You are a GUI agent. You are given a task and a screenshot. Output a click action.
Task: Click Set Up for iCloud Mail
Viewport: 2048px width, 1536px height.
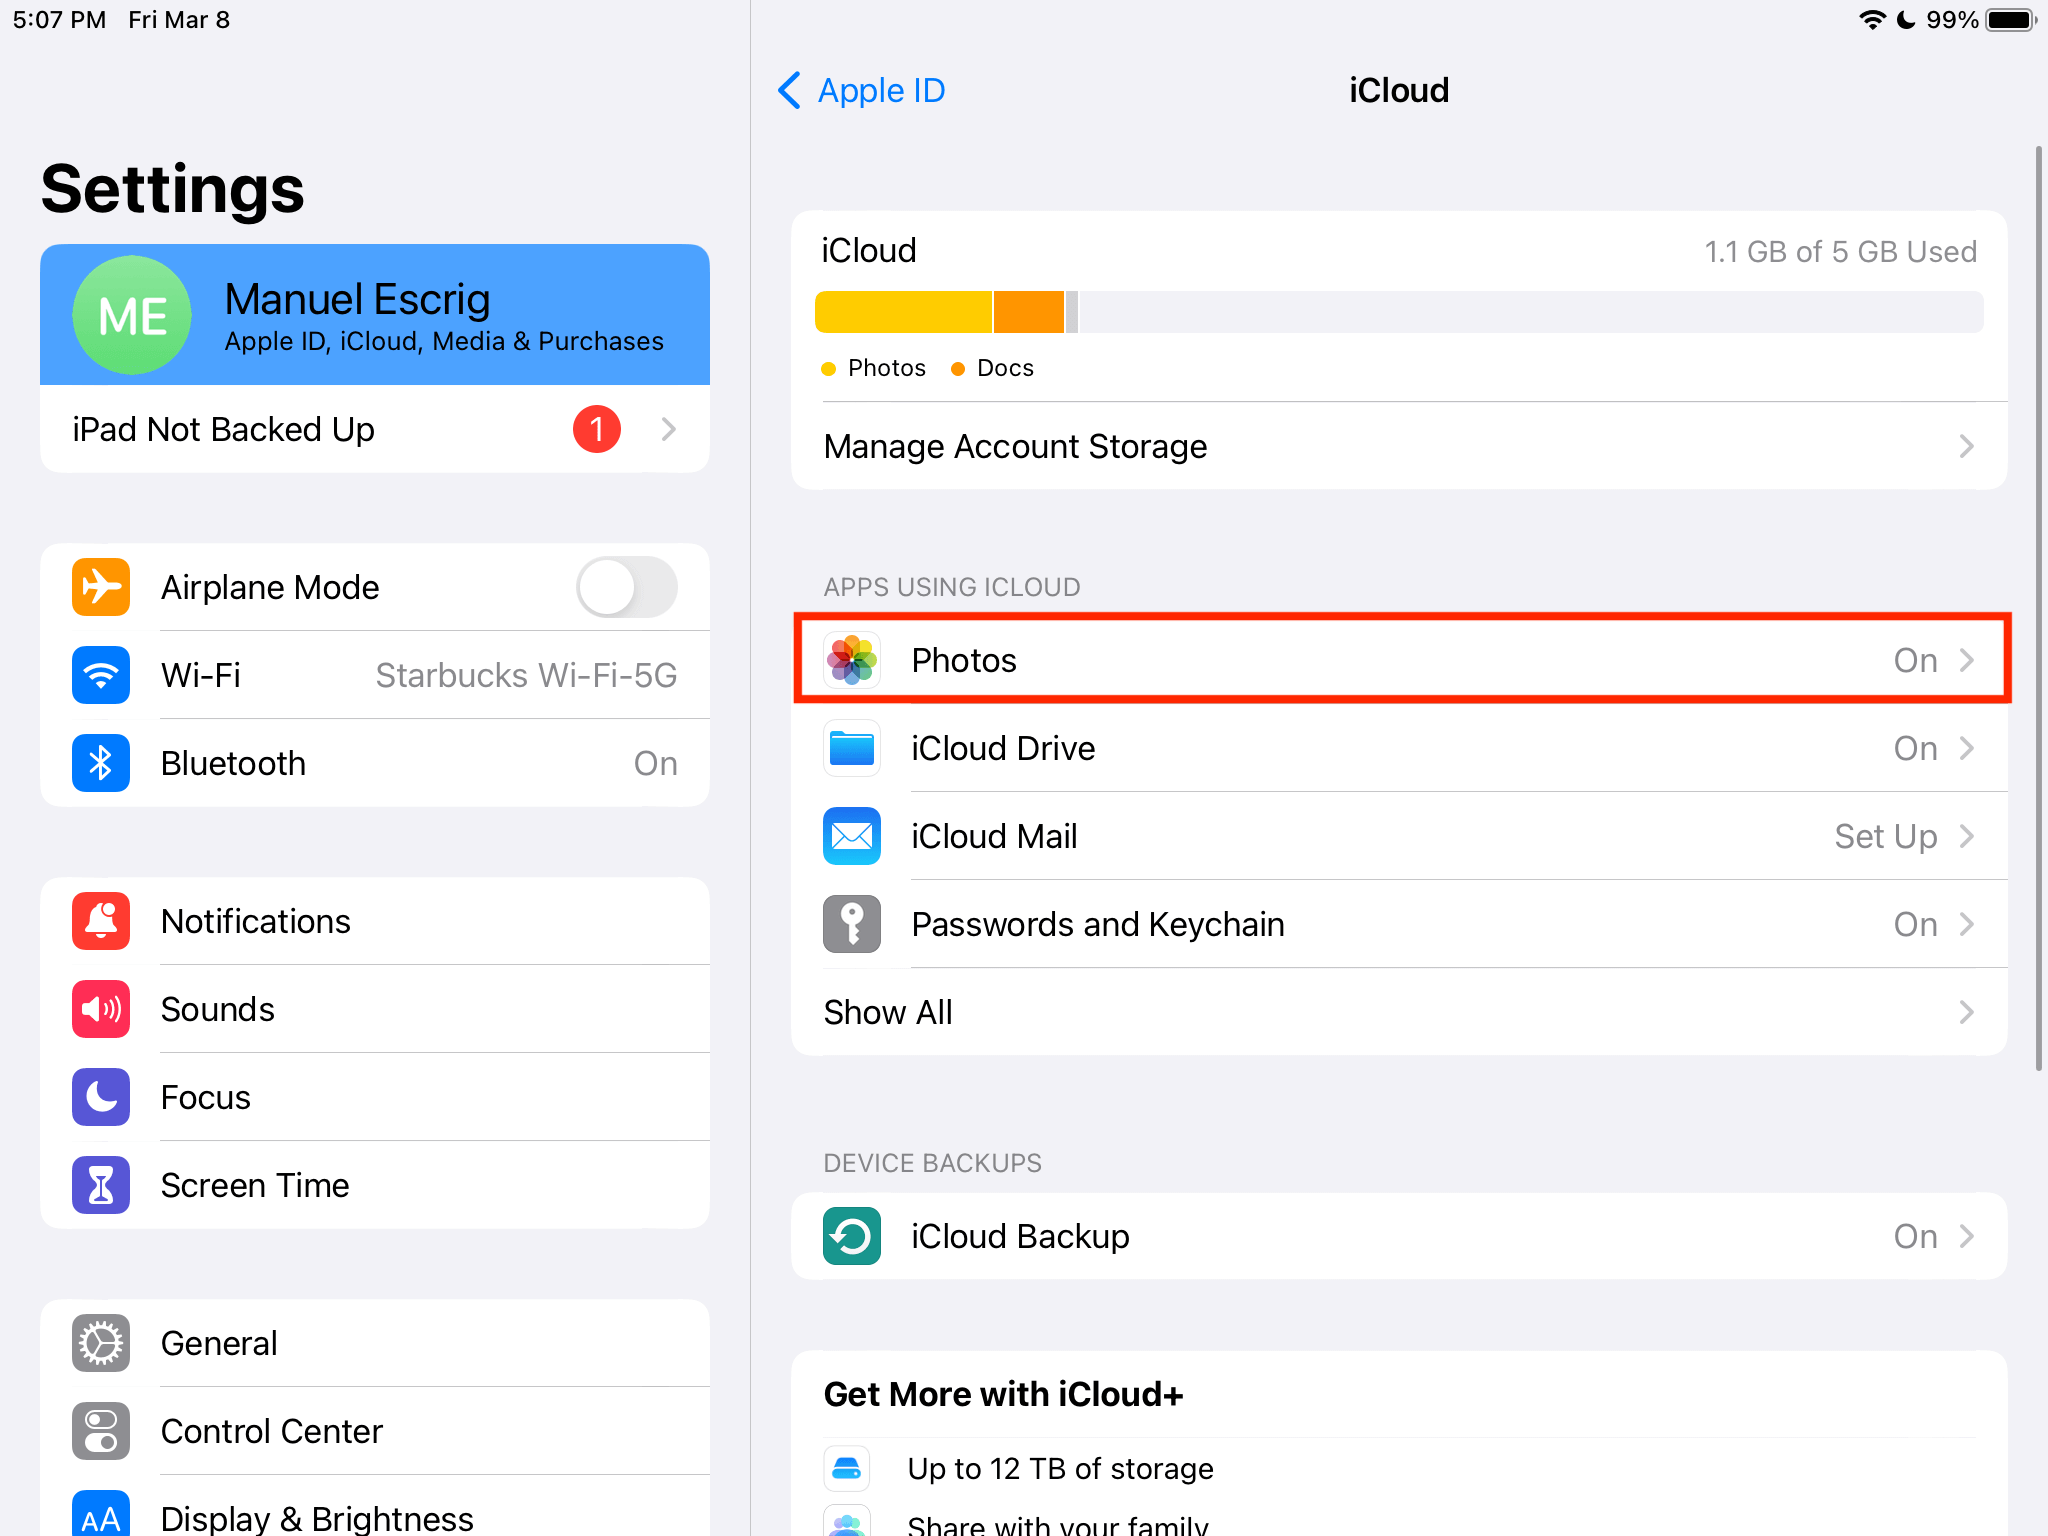[1884, 836]
